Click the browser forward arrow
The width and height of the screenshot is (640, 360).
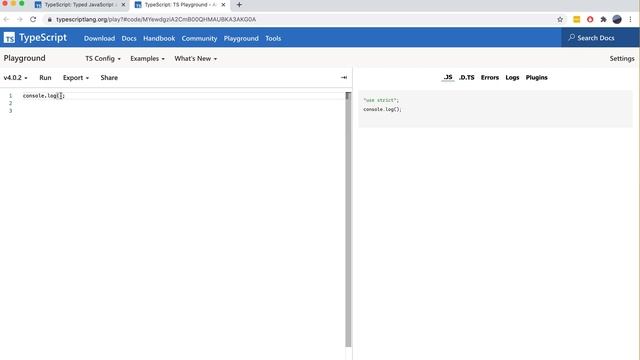point(19,19)
